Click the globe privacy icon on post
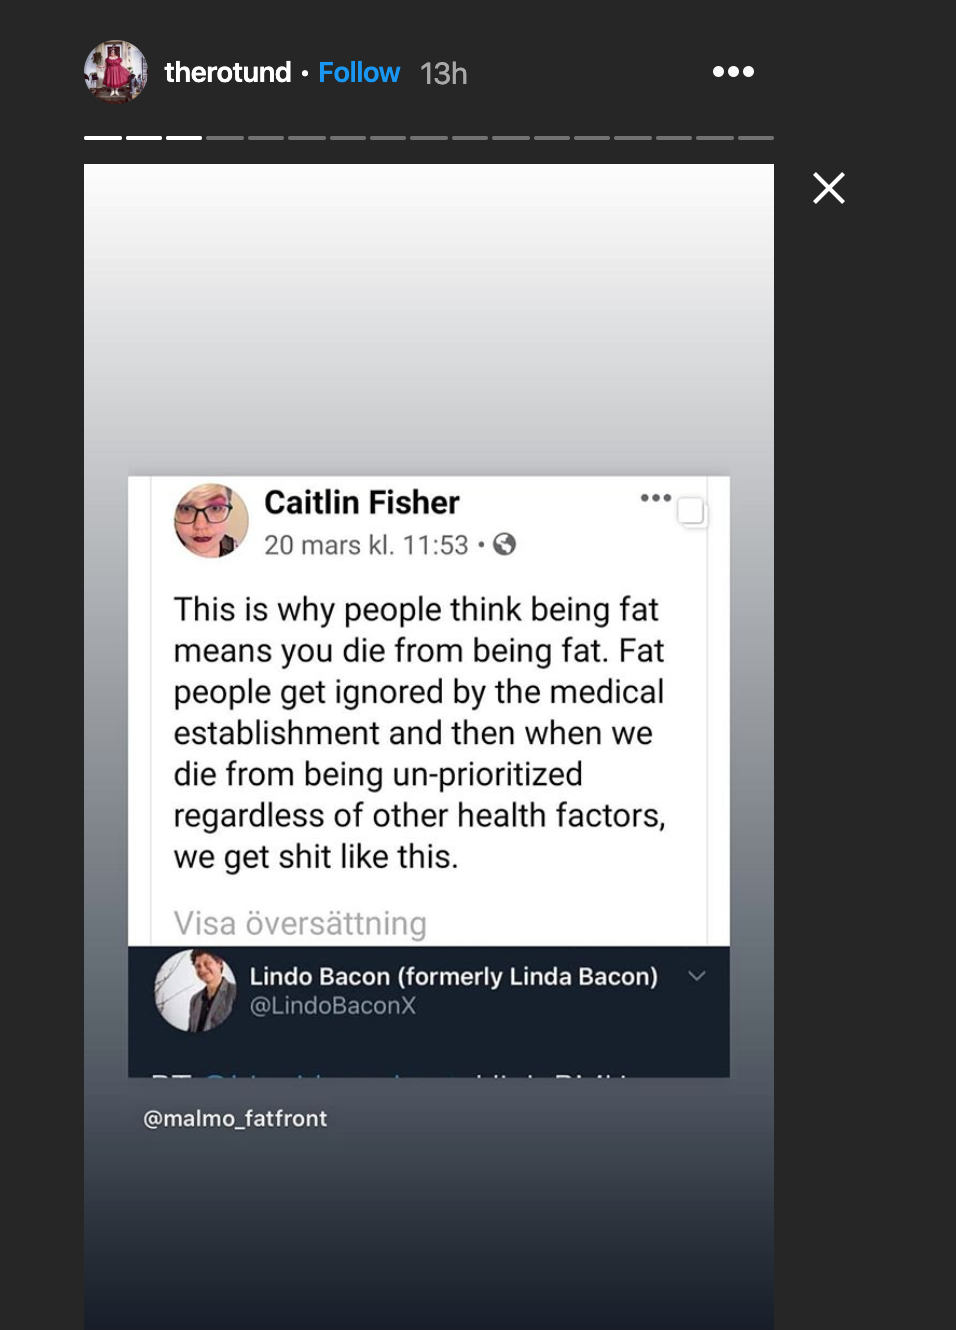The height and width of the screenshot is (1330, 956). pos(505,544)
